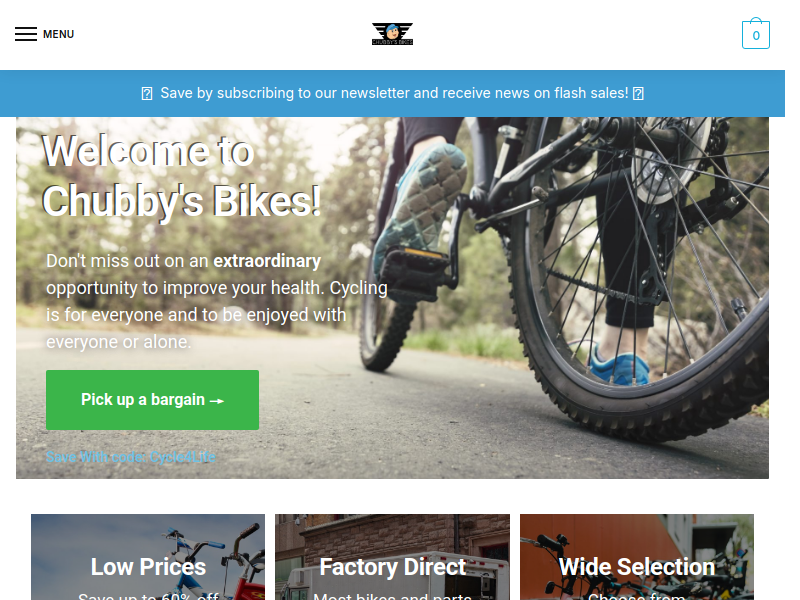This screenshot has height=600, width=800.
Task: Open the Chubby's Bikes logo
Action: [392, 34]
